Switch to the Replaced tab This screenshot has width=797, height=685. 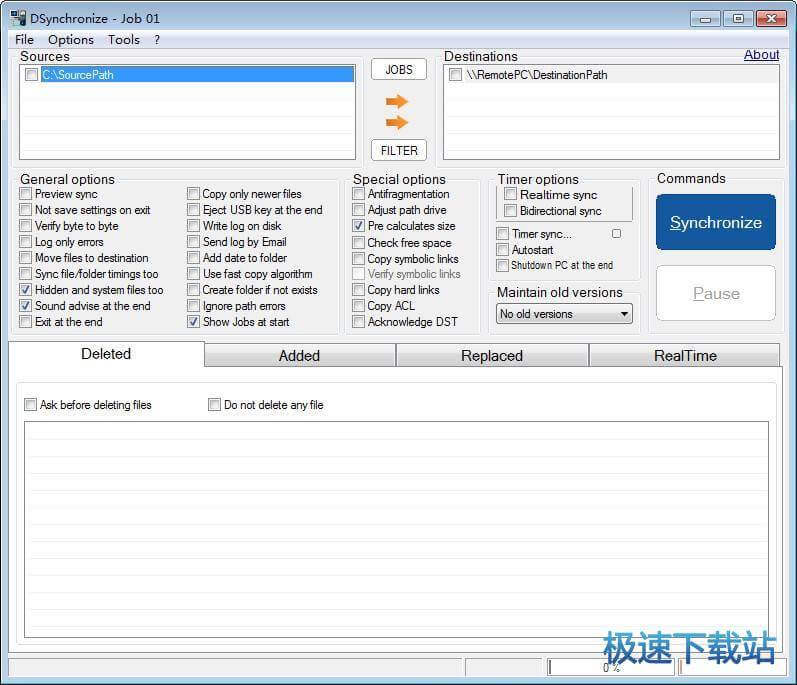click(492, 356)
